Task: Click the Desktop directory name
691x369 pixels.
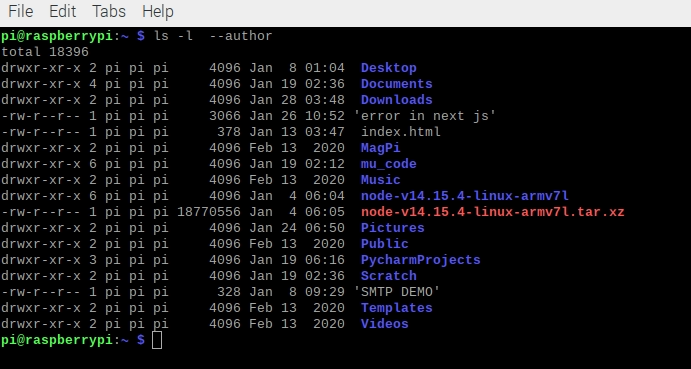Action: click(x=389, y=68)
